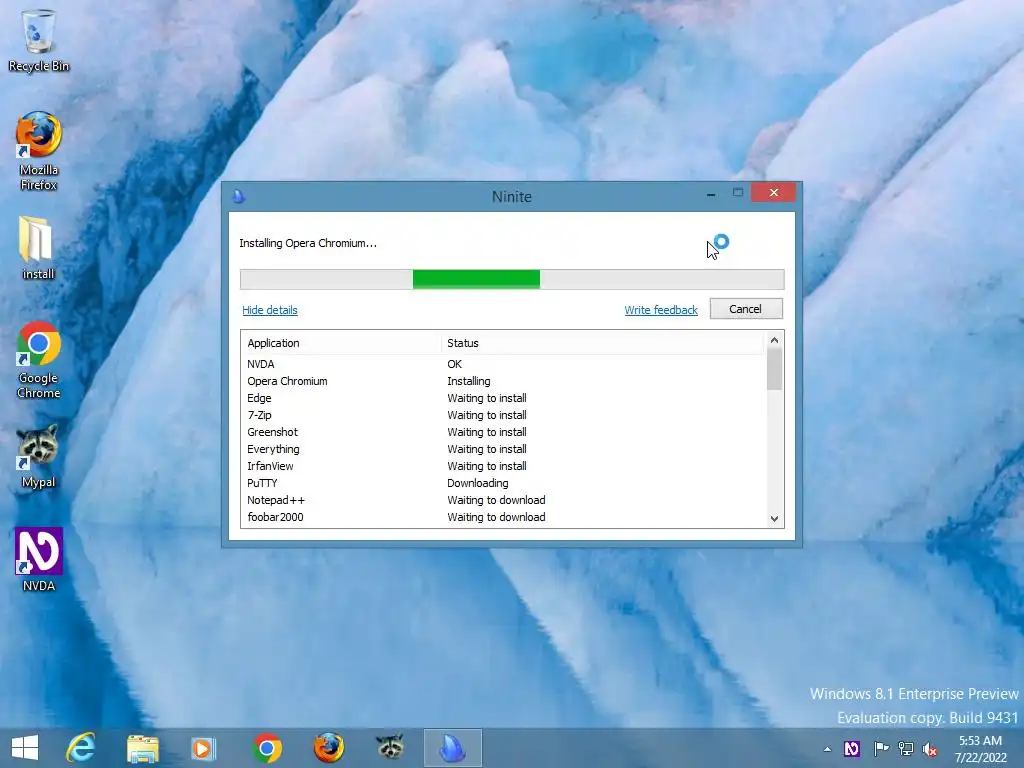Screen dimensions: 1024x768
Task: Select the Edge row
Action: (x=503, y=398)
